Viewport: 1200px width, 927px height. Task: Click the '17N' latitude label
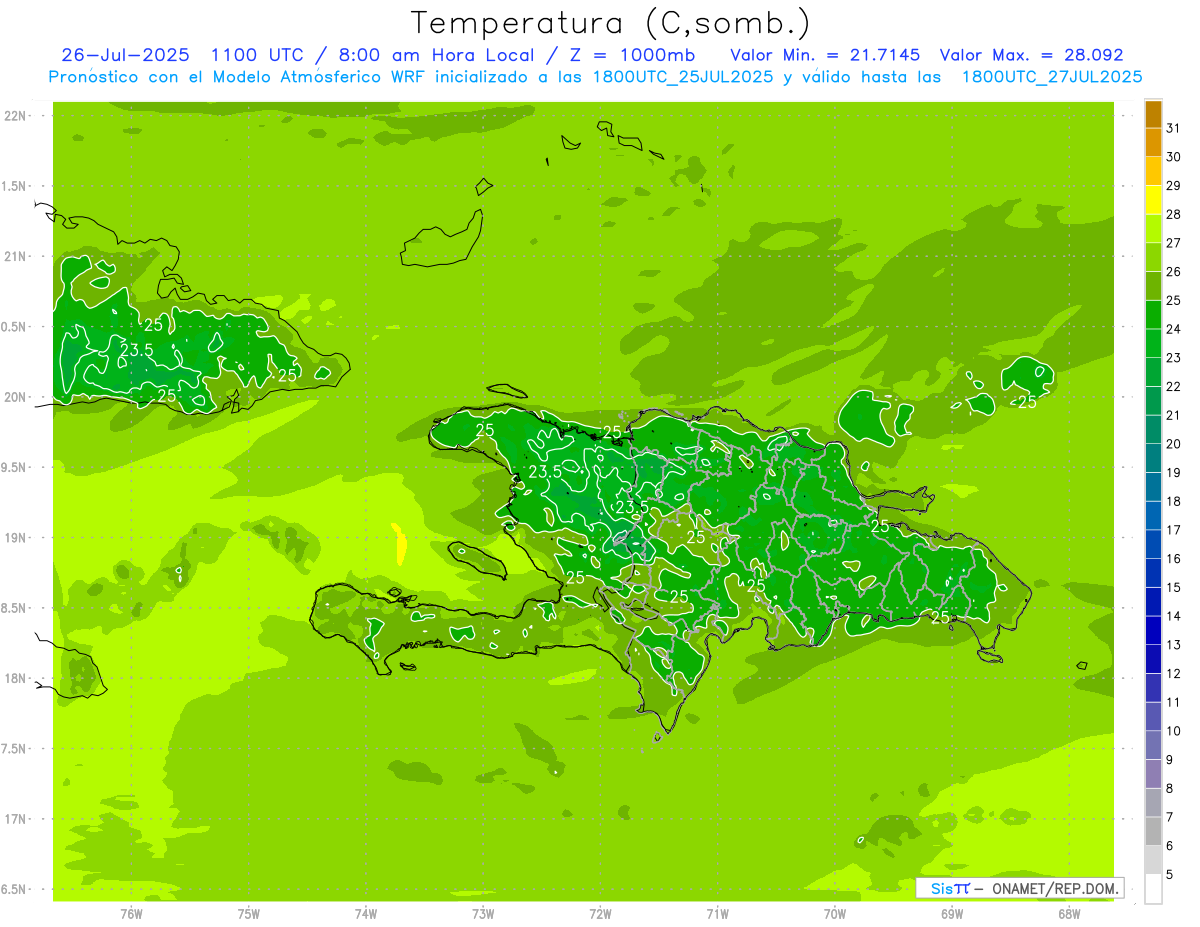pos(16,819)
